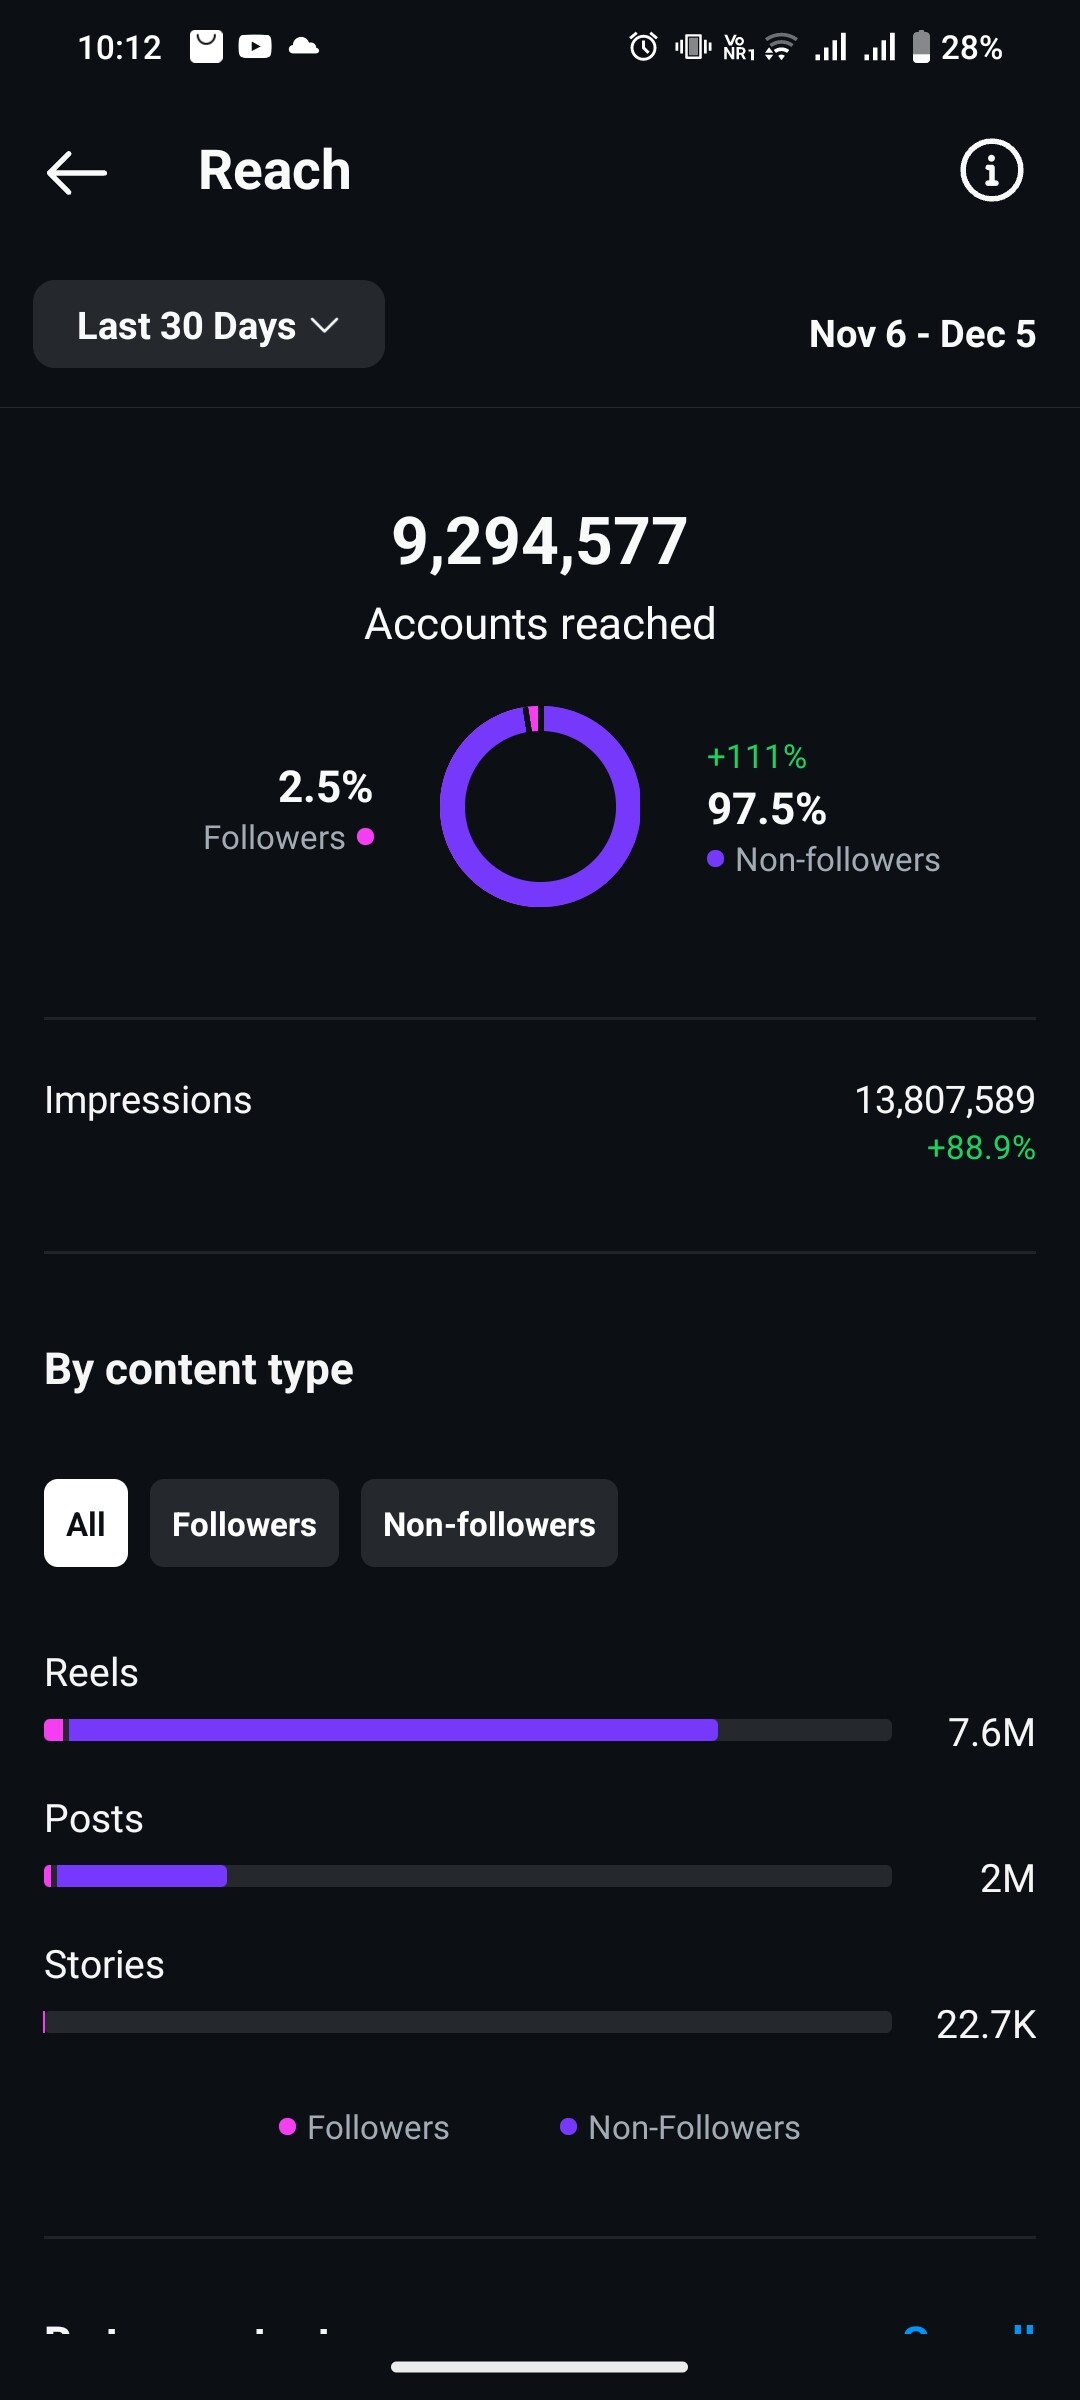Tap the Wi-Fi status icon
Viewport: 1080px width, 2400px height.
780,47
